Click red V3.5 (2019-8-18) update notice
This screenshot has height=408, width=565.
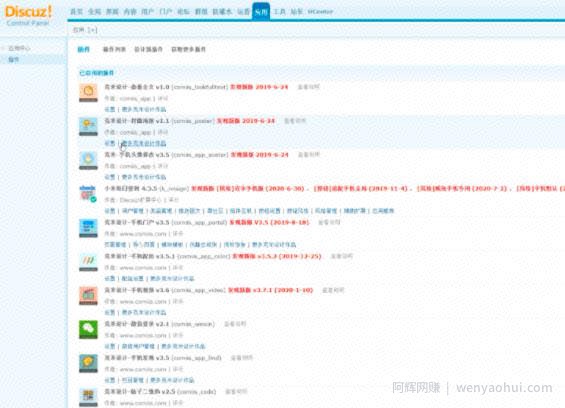(x=270, y=222)
